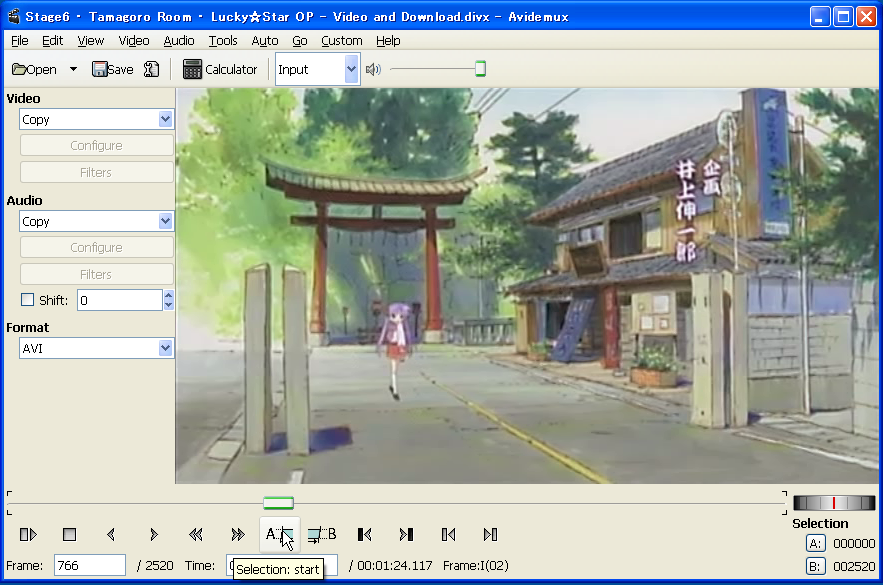
Task: Set selection end marker B
Action: 322,534
